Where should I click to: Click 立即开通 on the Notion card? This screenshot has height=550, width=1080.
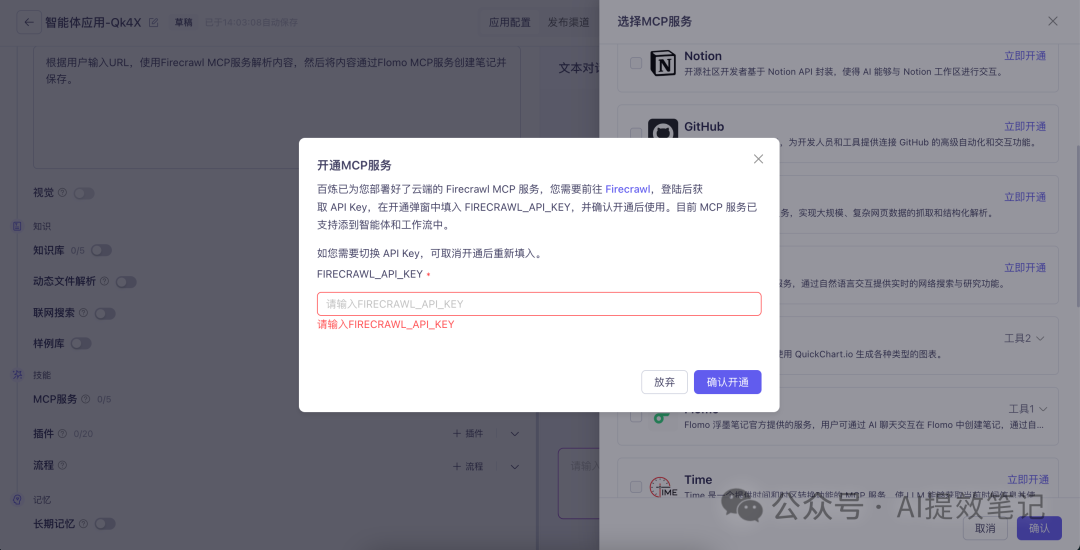tap(1025, 56)
